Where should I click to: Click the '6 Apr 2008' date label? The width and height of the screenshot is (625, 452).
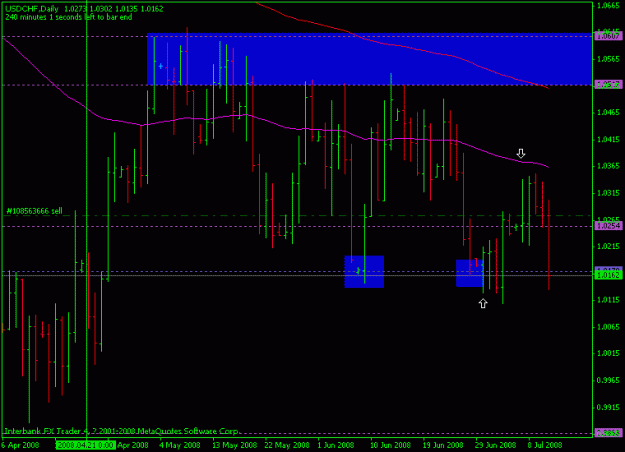click(x=20, y=445)
